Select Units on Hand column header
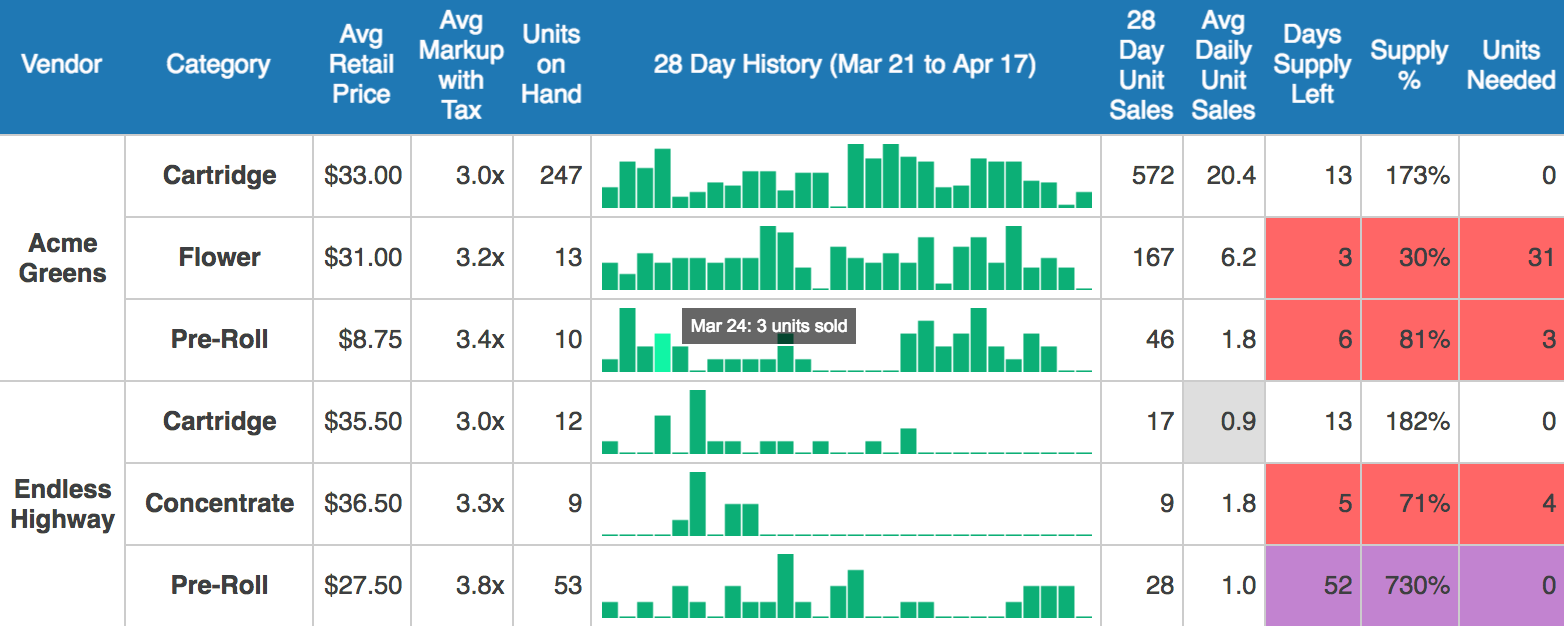The image size is (1564, 626). [551, 65]
